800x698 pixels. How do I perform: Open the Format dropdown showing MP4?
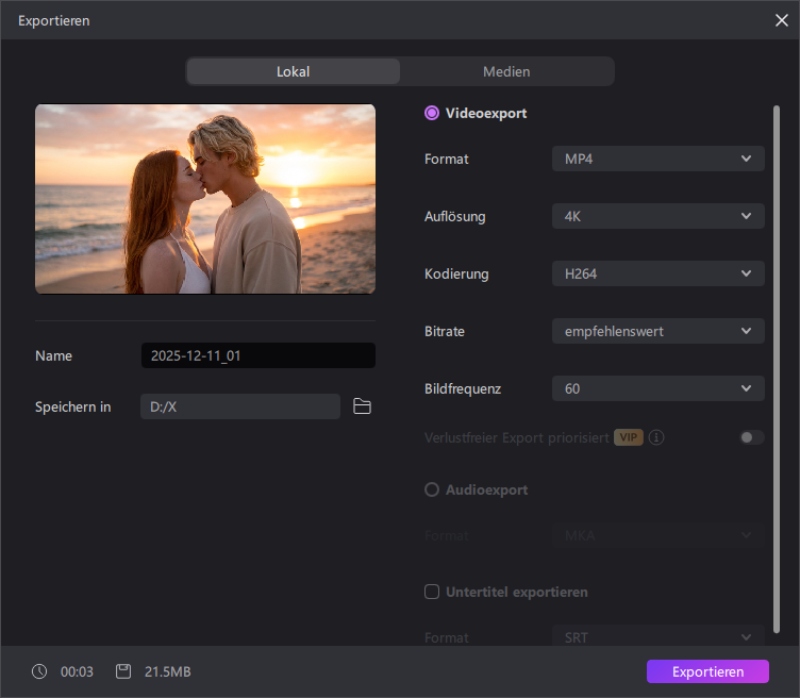point(658,159)
